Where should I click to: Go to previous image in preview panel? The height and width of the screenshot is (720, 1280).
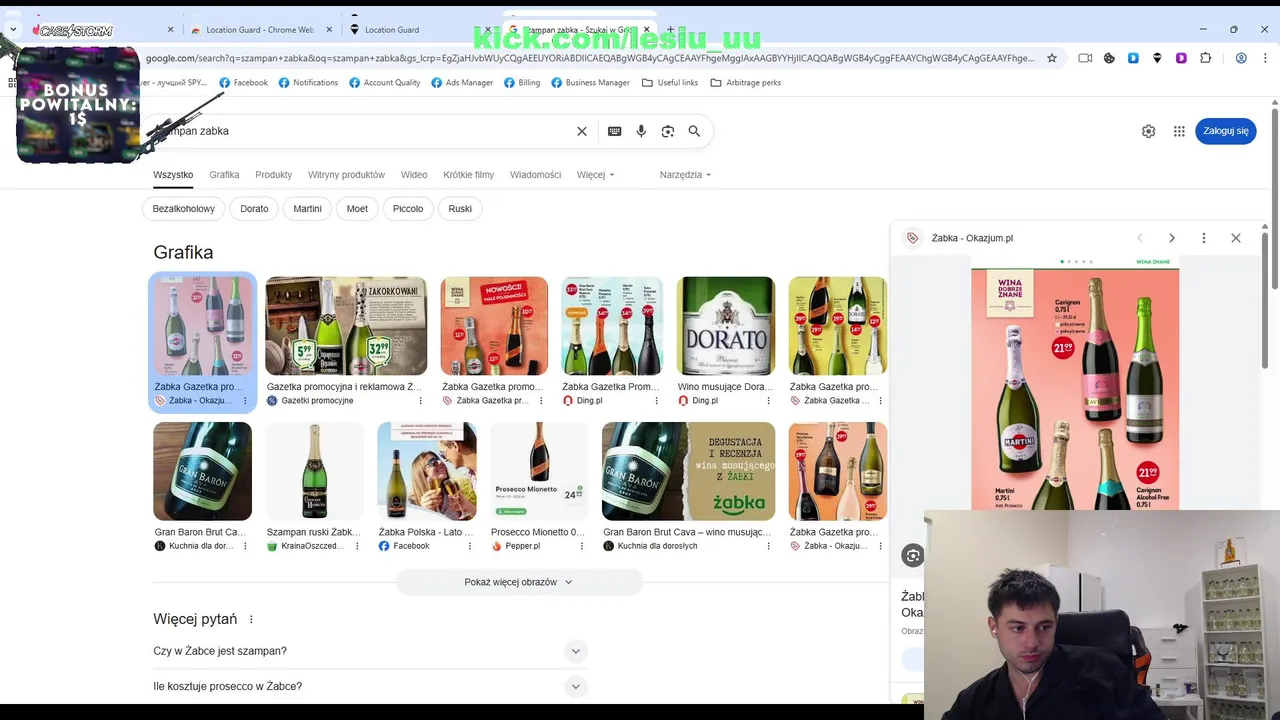click(1140, 238)
